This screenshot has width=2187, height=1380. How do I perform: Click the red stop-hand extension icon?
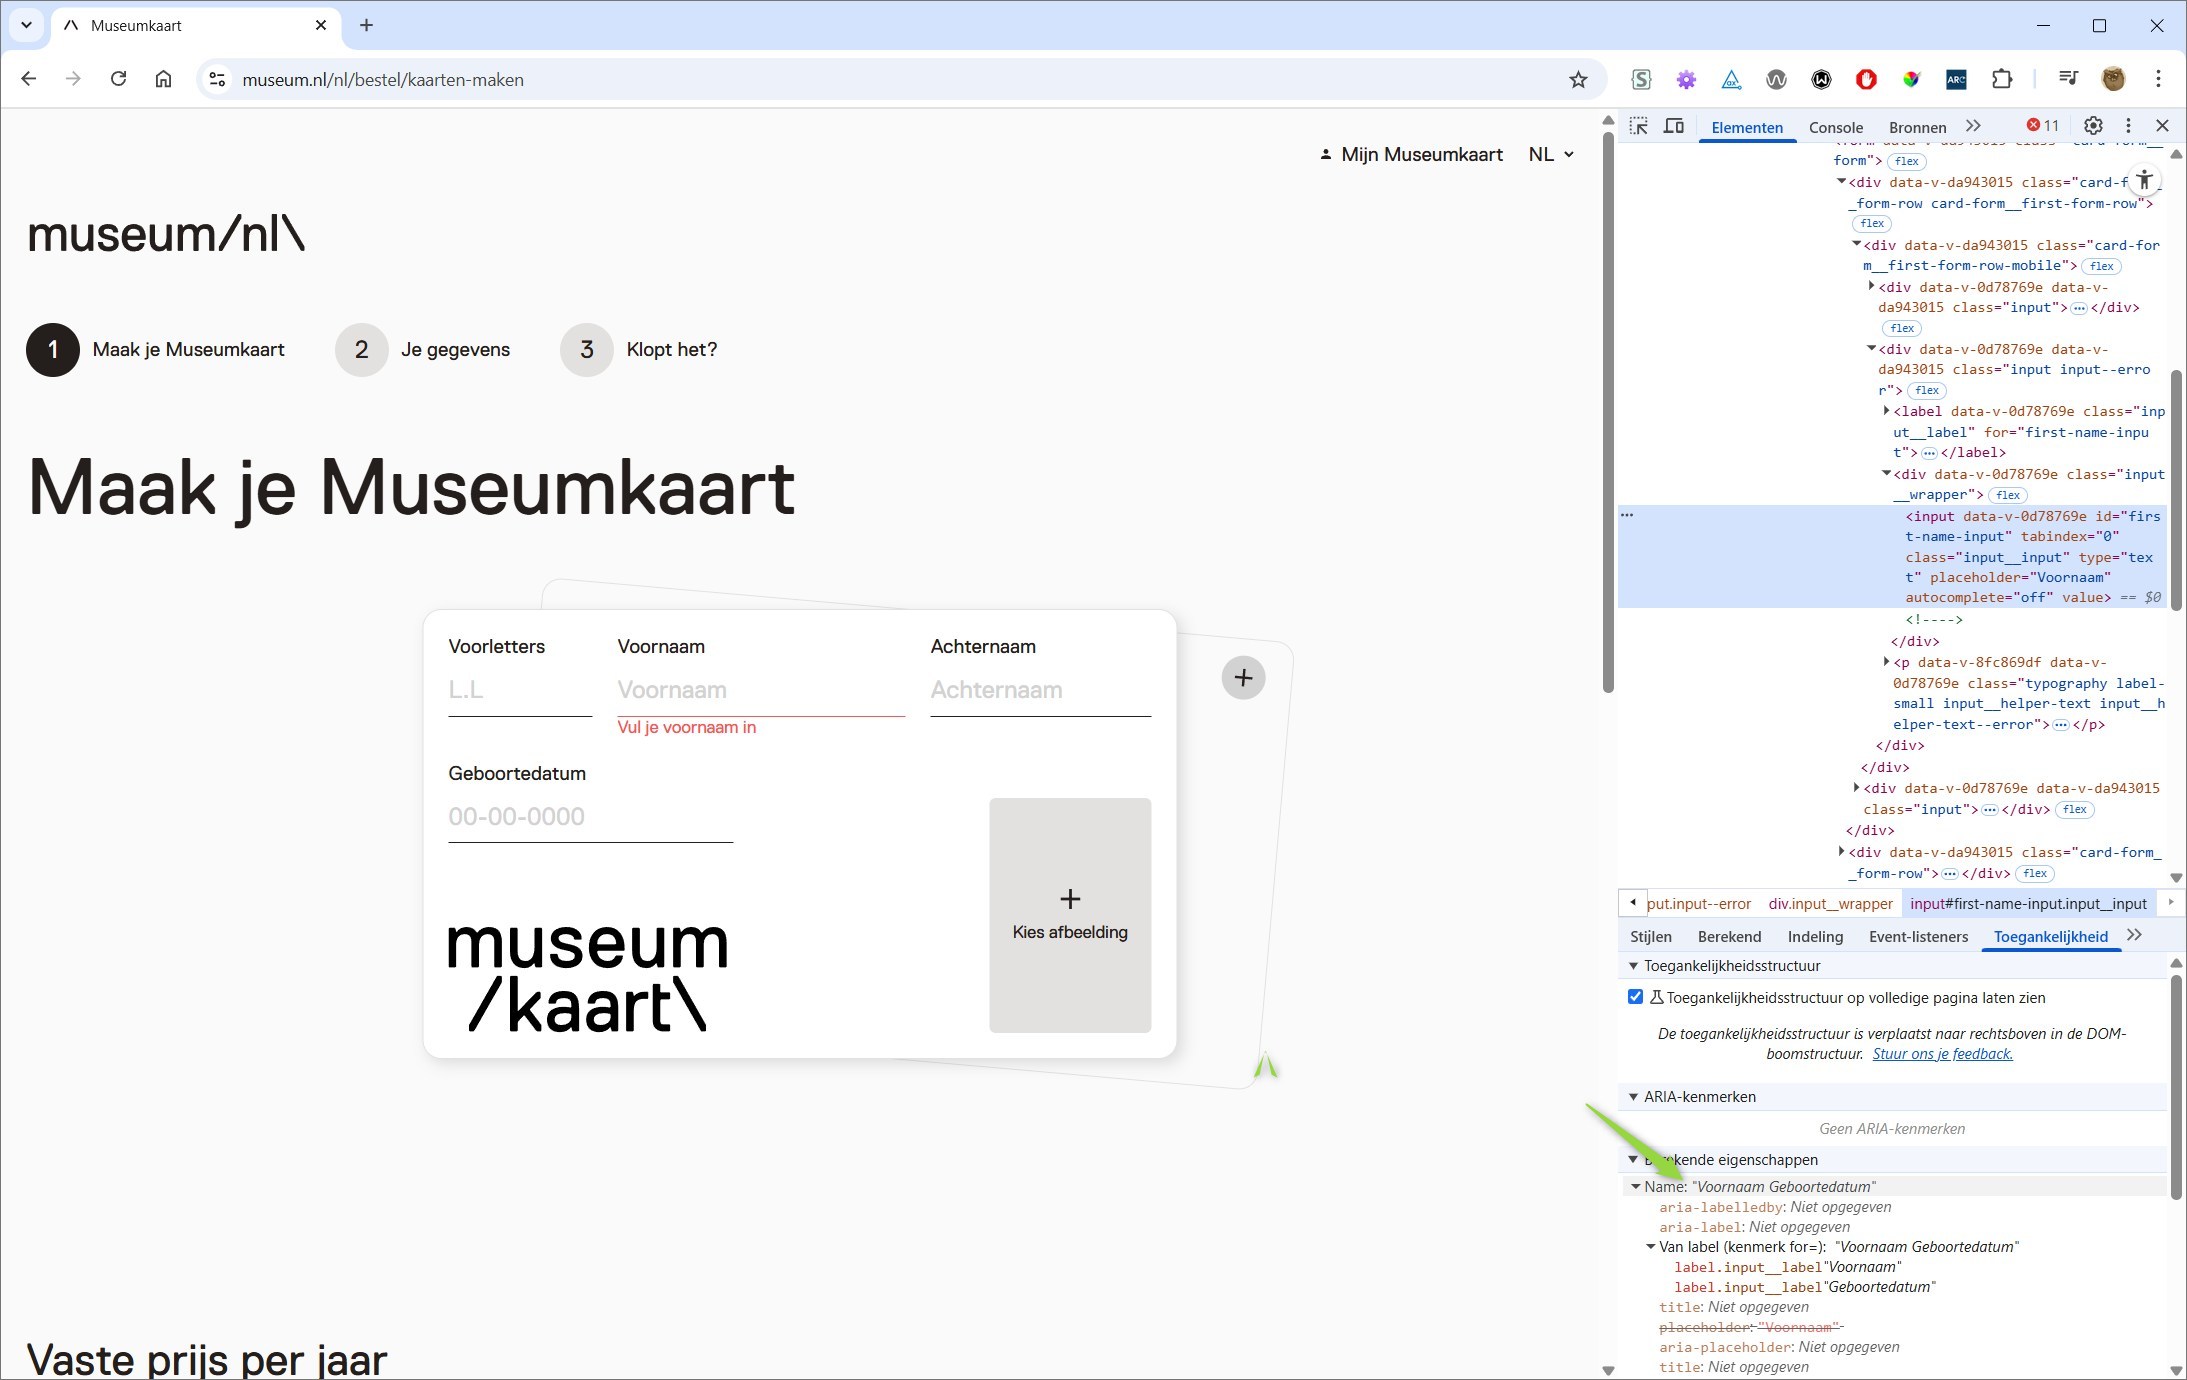1866,79
